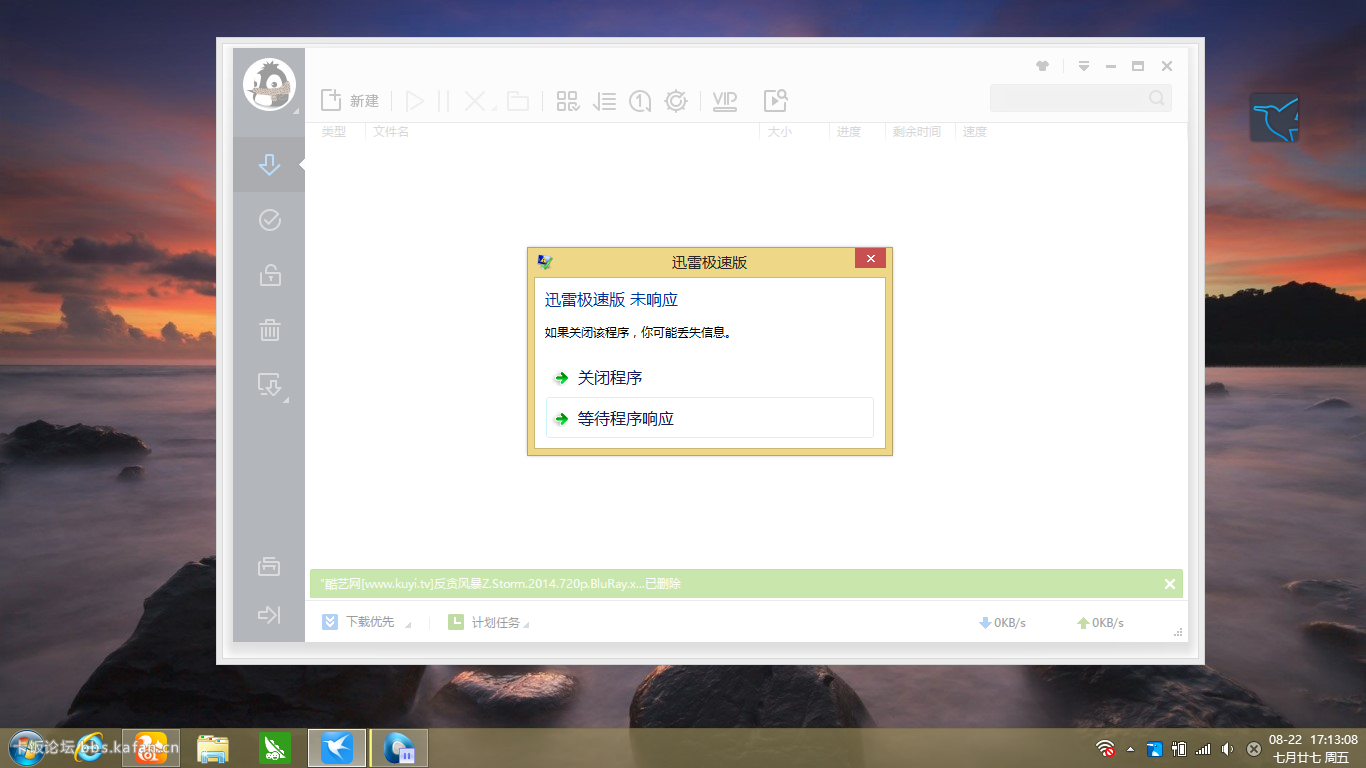Select the completed tasks checkmark tab
1366x768 pixels.
click(269, 220)
